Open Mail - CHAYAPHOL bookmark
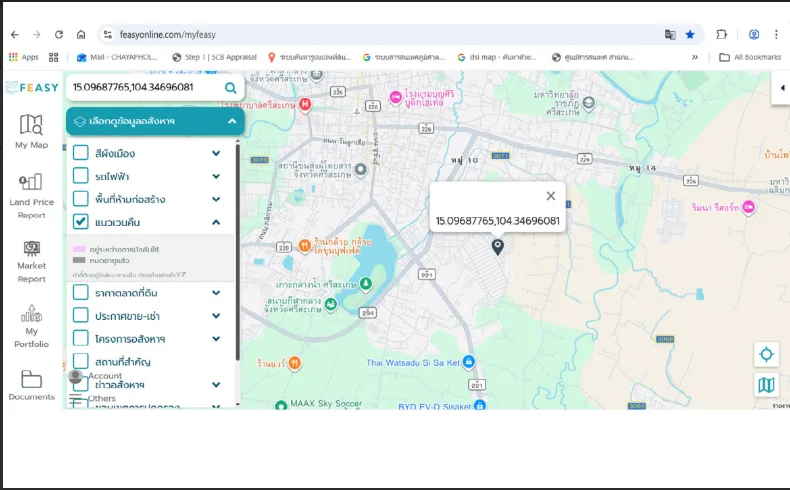The image size is (790, 490). [116, 57]
